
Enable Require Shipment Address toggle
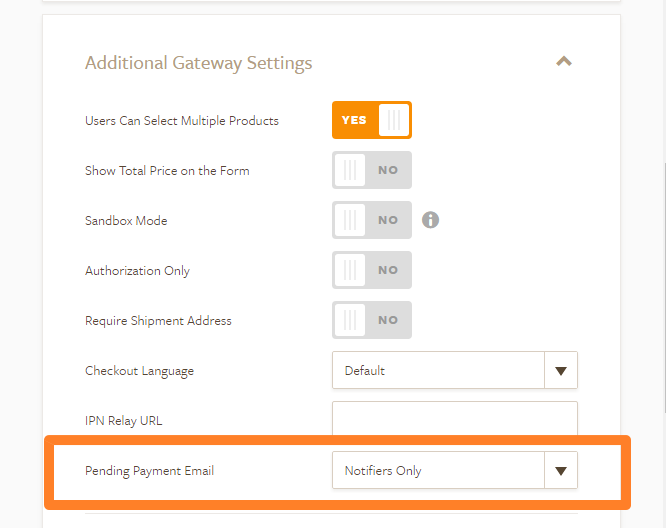tap(371, 320)
